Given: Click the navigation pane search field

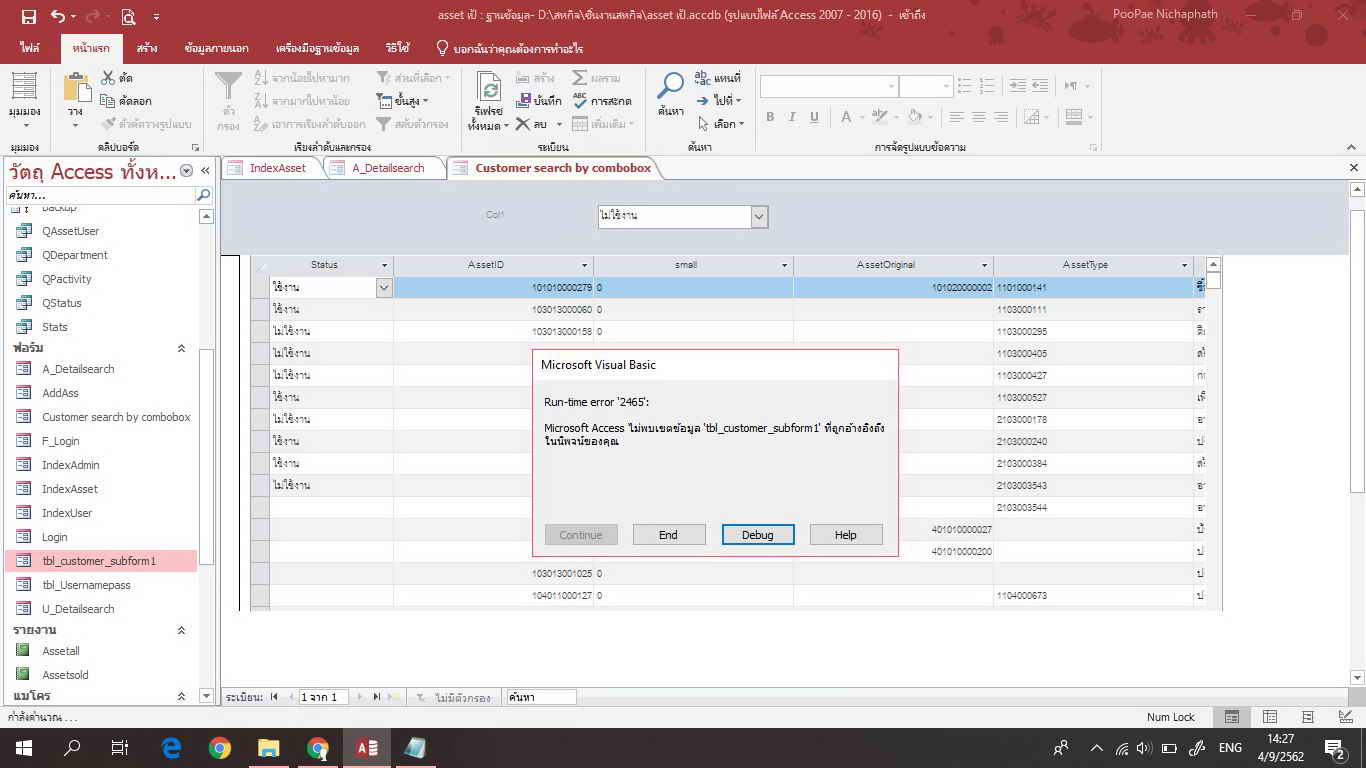Looking at the screenshot, I should (x=100, y=195).
